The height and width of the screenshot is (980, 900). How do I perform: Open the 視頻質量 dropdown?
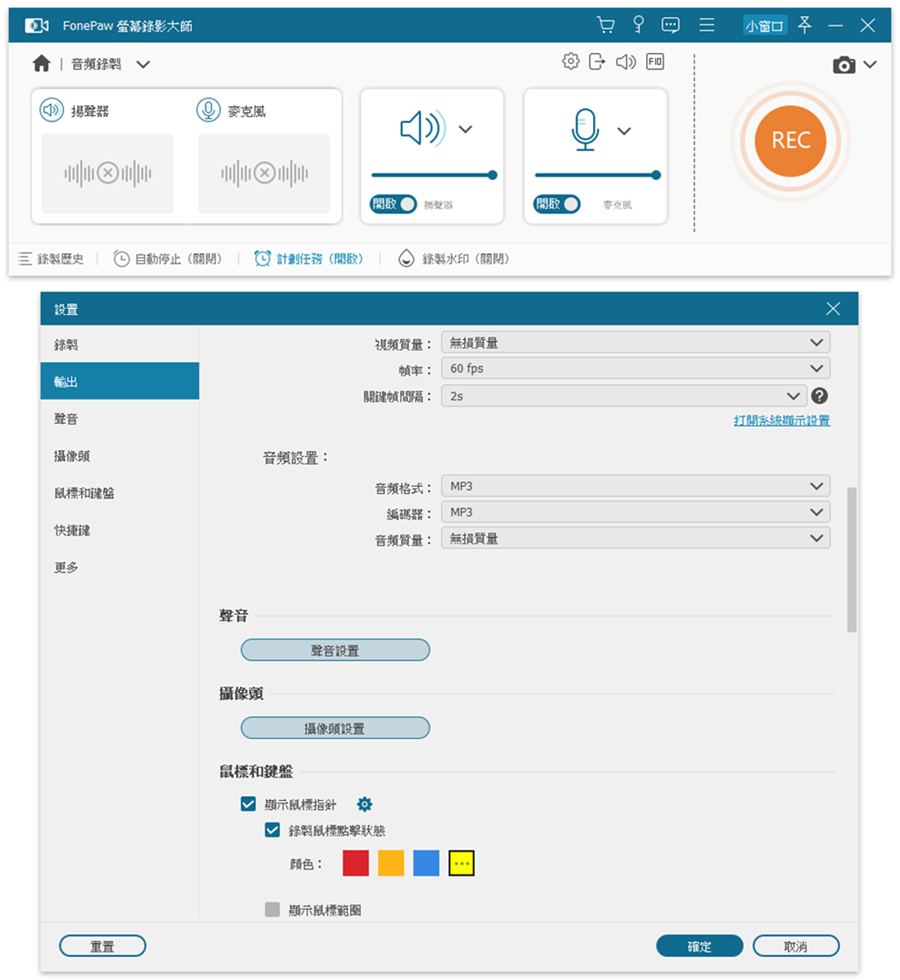(636, 342)
